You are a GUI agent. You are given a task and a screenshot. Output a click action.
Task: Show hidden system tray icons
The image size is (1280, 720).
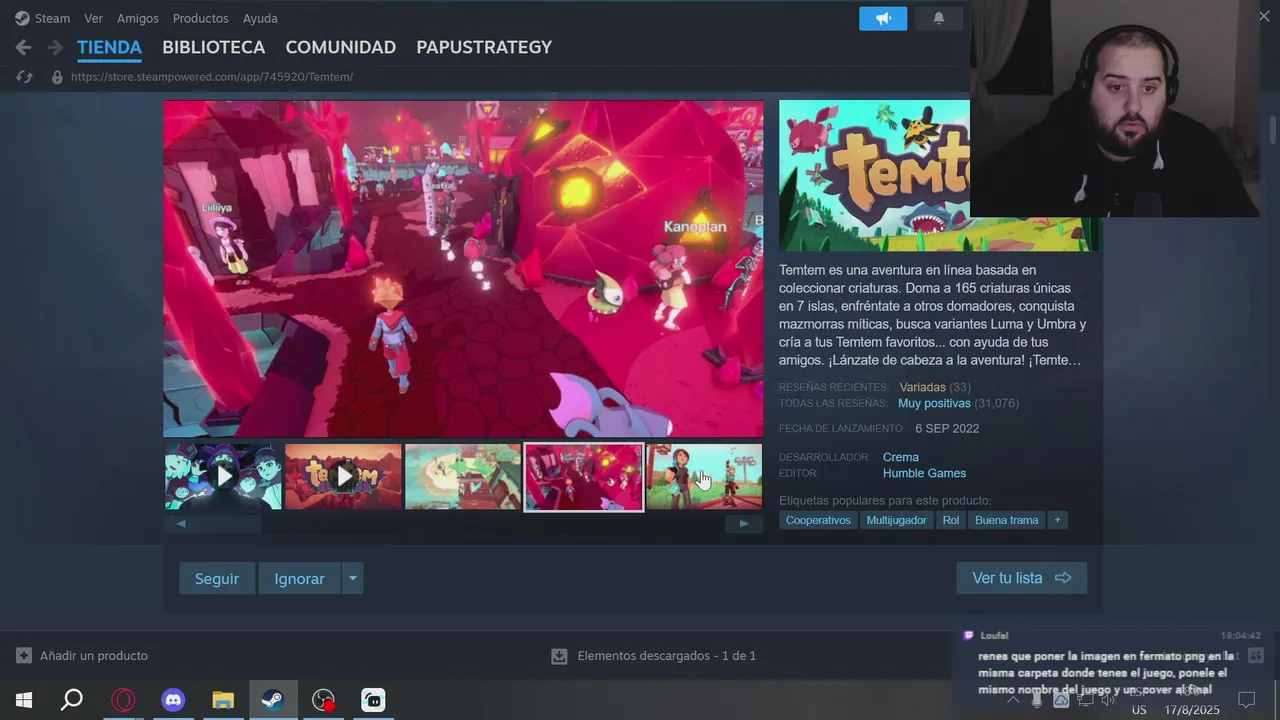tap(1014, 700)
